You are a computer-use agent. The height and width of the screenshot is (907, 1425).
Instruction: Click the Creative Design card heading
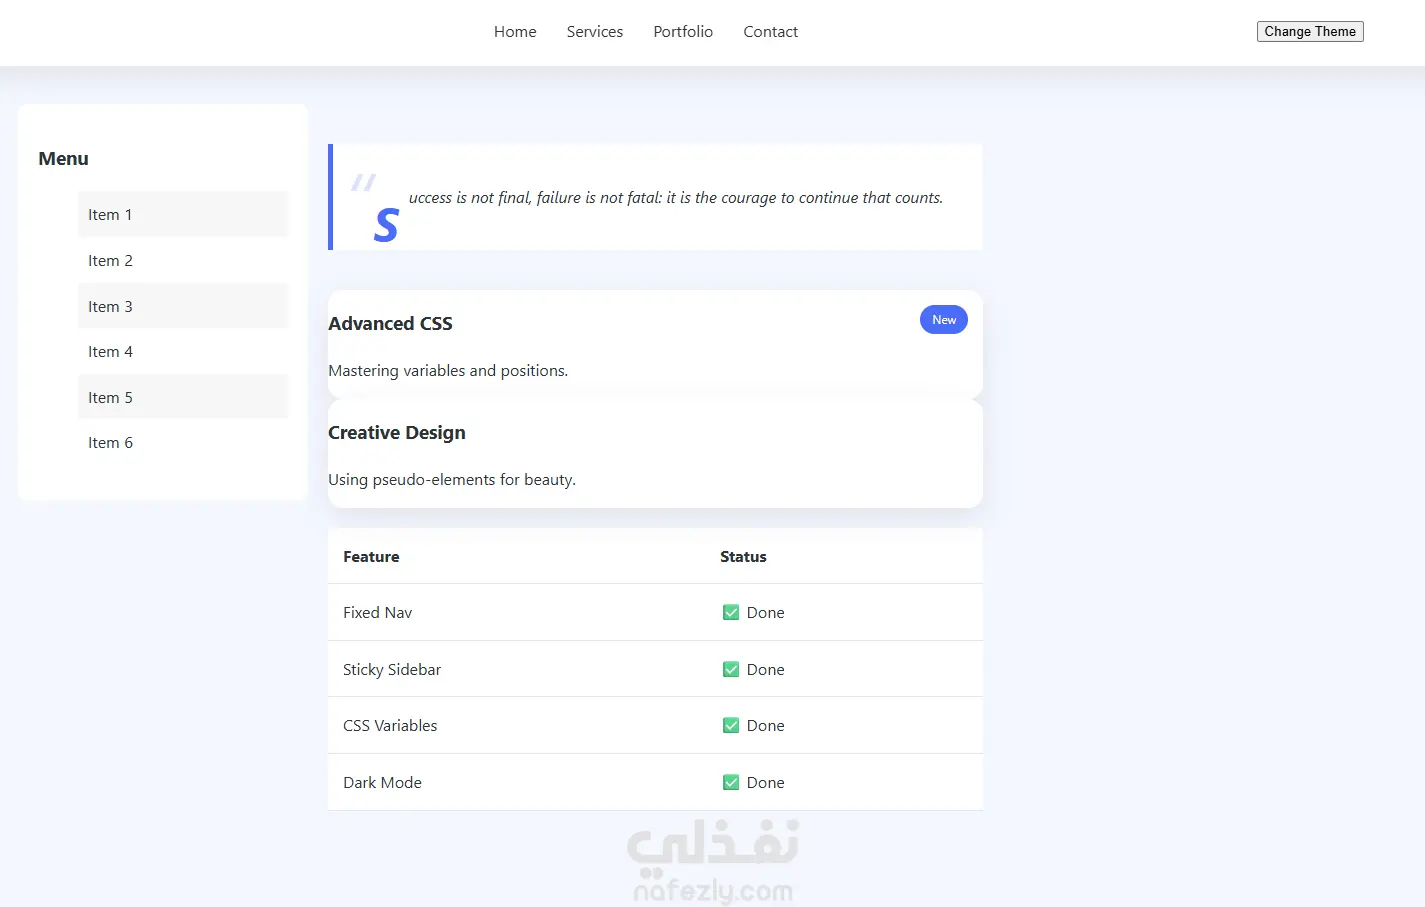pos(397,433)
